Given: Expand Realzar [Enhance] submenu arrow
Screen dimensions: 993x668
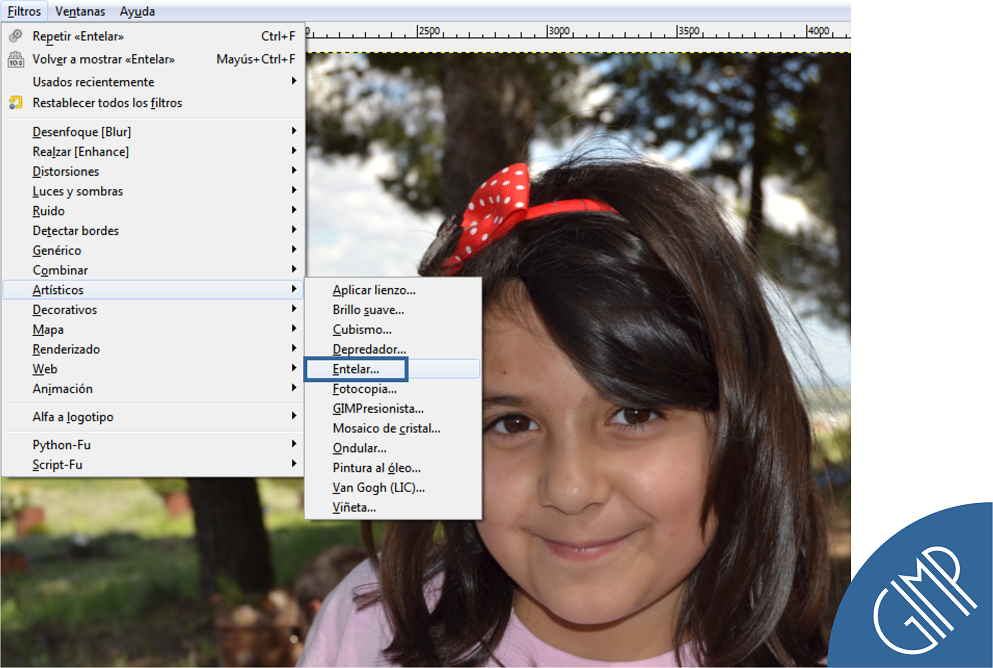Looking at the screenshot, I should pos(294,151).
